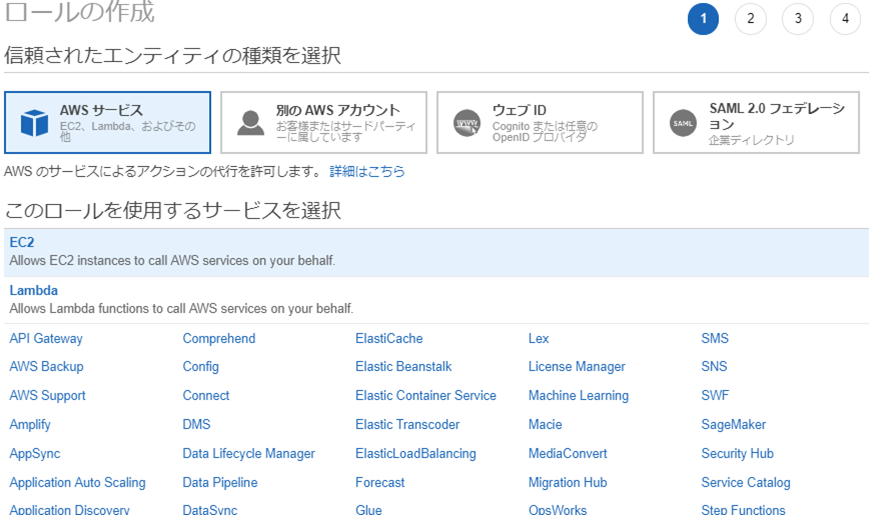Select Connect service
880x515 pixels.
tap(206, 396)
